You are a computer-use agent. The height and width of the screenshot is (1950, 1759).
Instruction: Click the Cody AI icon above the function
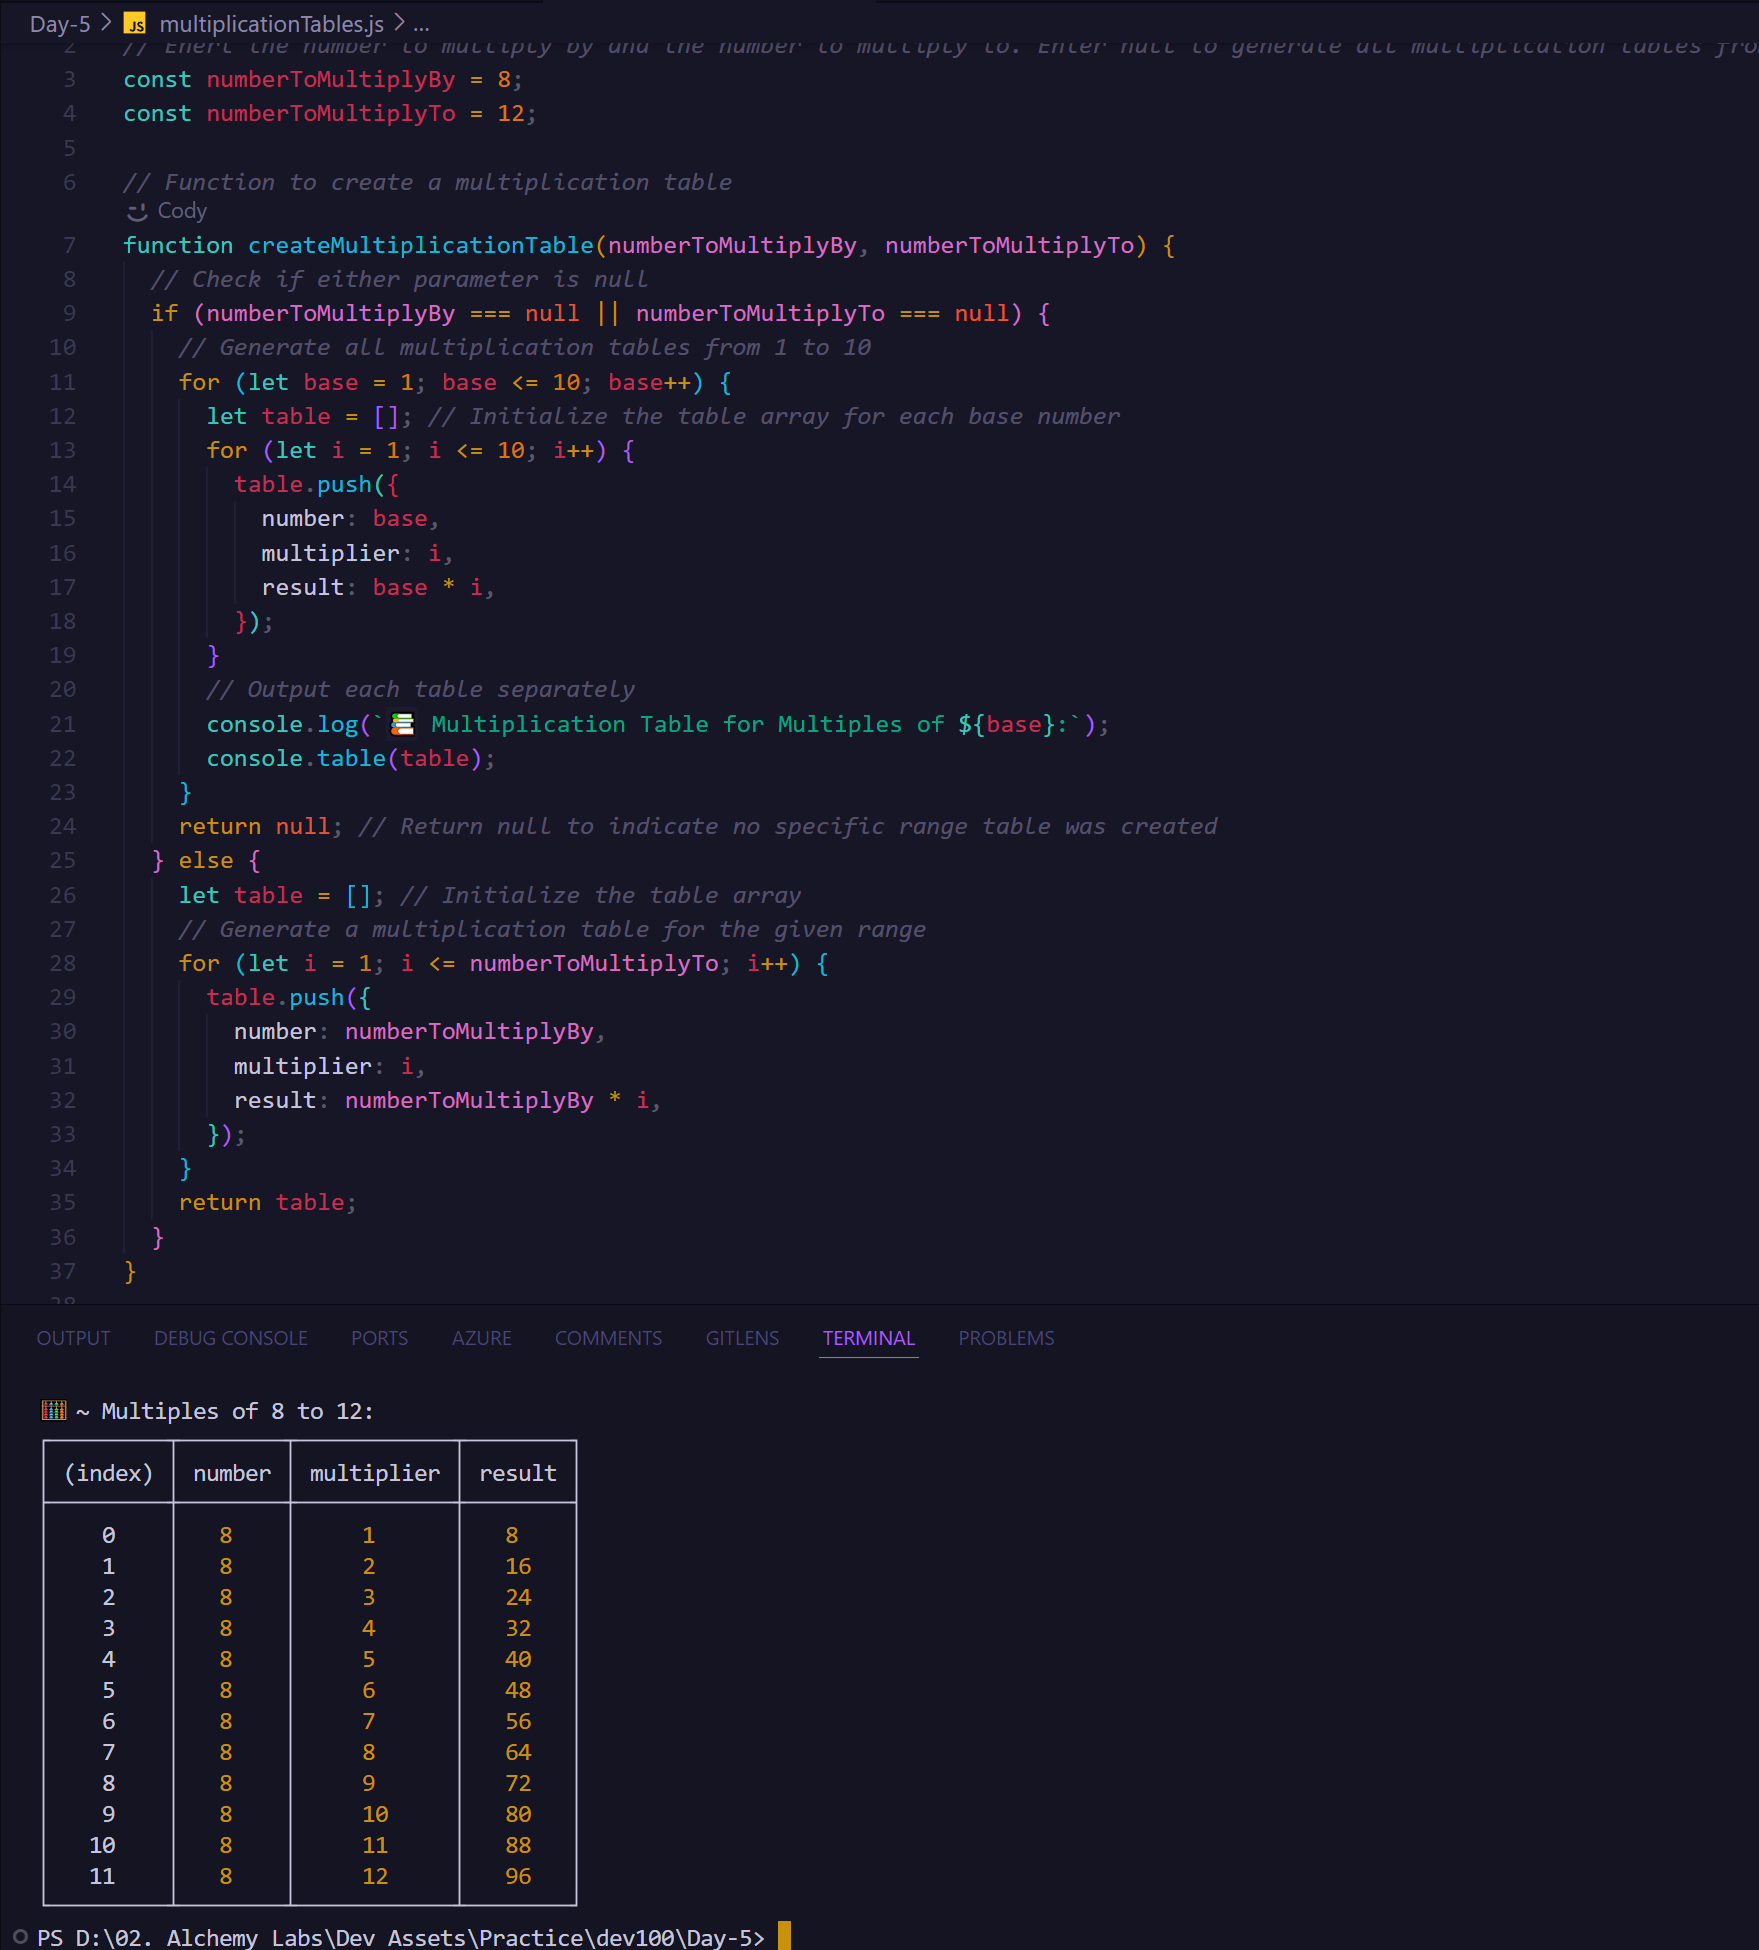point(139,211)
